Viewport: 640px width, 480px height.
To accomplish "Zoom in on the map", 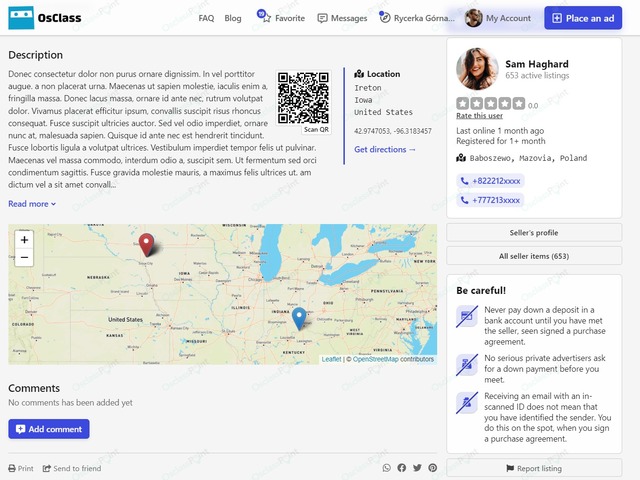I will [25, 240].
